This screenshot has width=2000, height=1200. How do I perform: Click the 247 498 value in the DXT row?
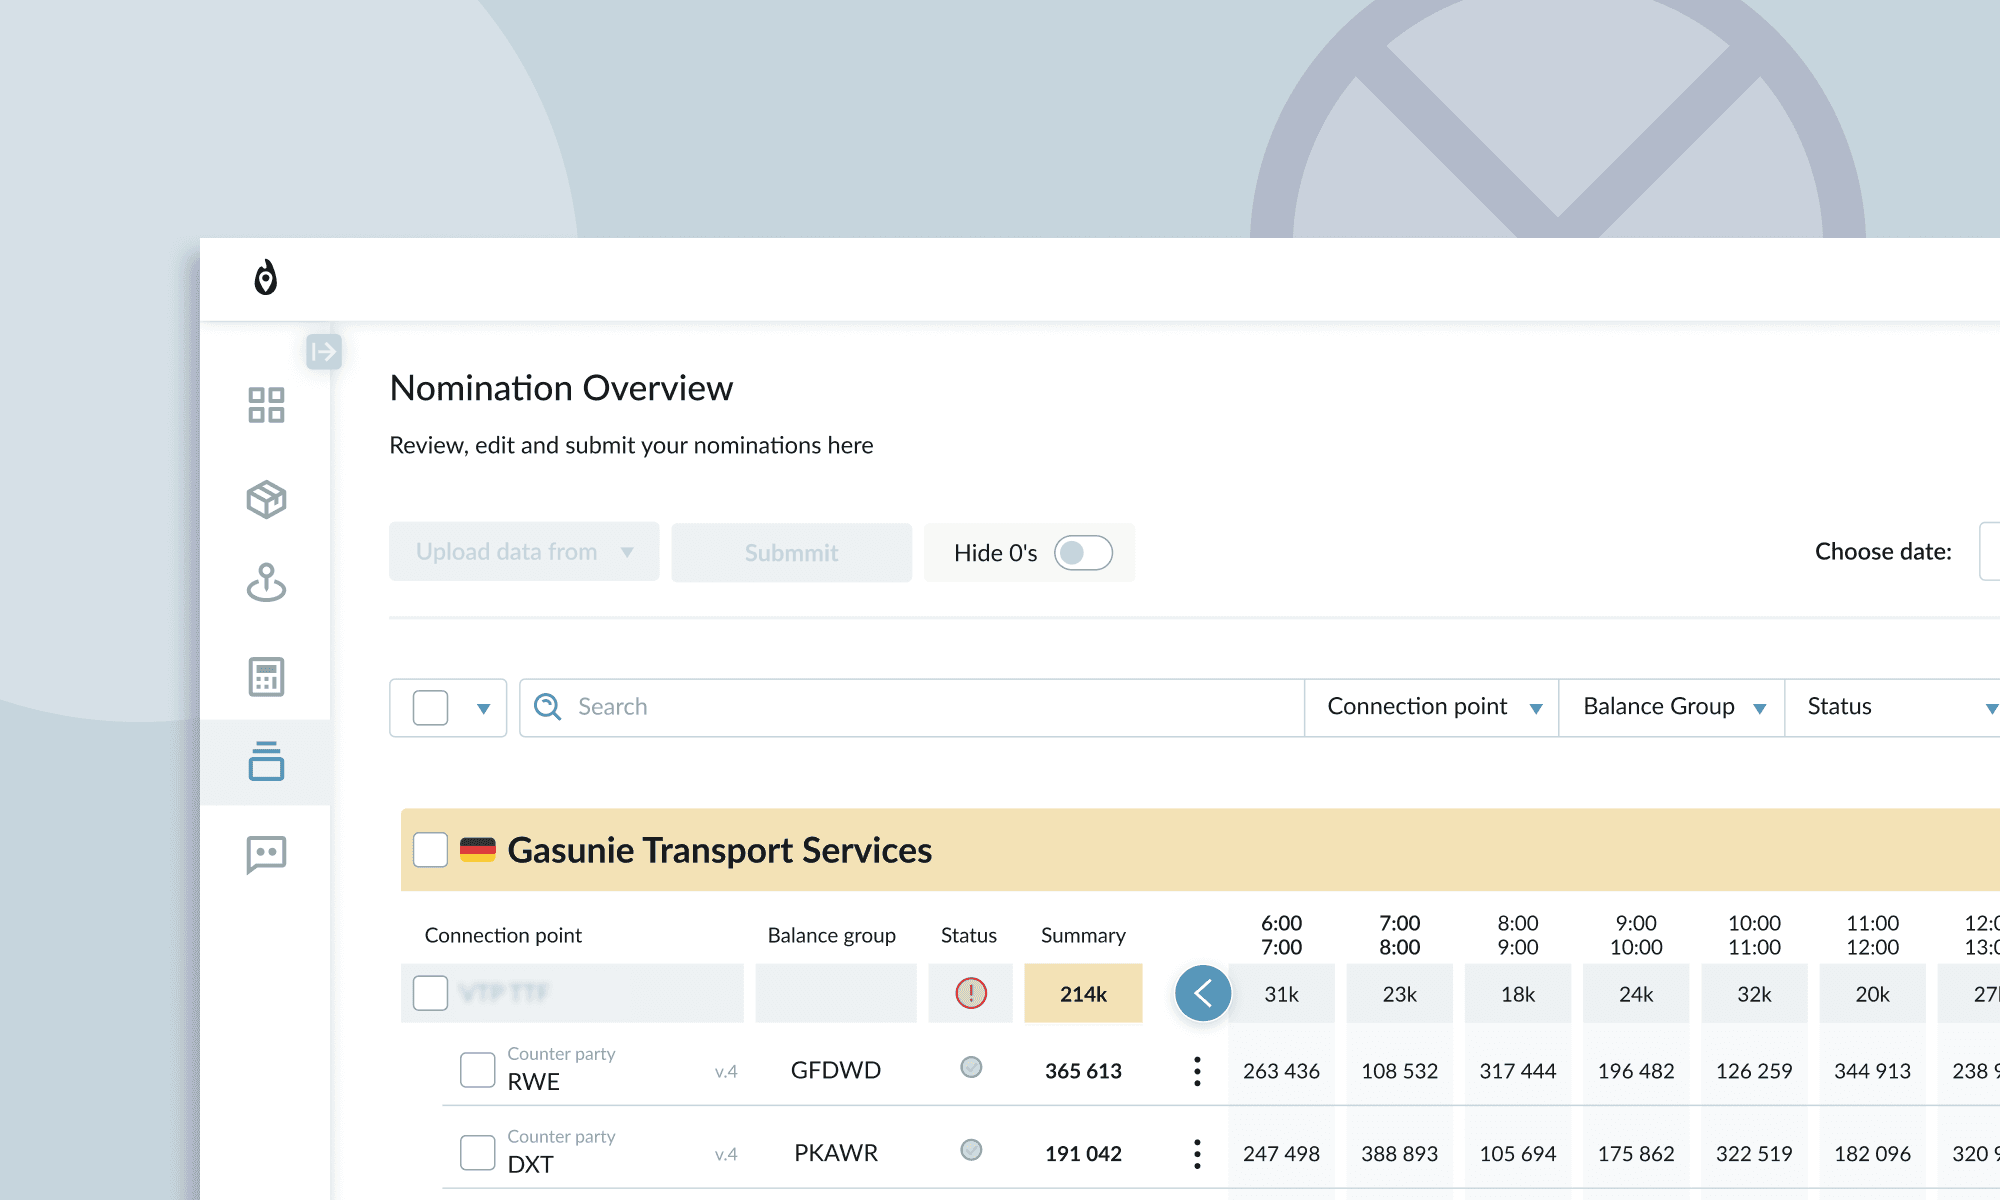tap(1281, 1154)
